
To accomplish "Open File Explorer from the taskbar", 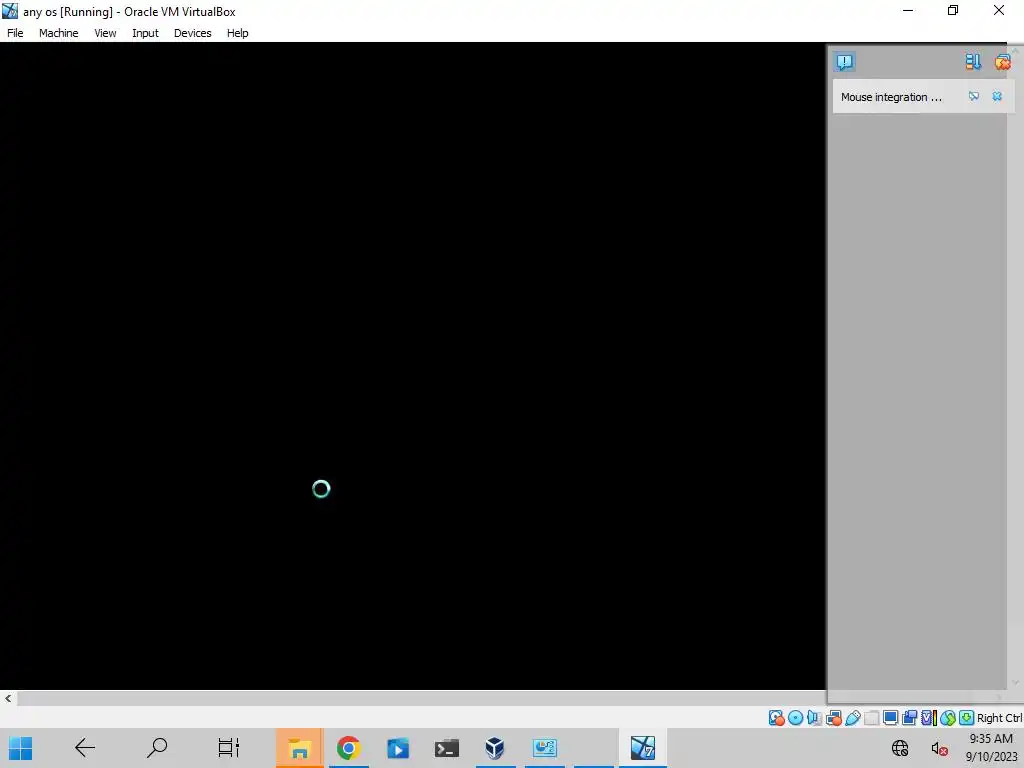I will click(299, 748).
